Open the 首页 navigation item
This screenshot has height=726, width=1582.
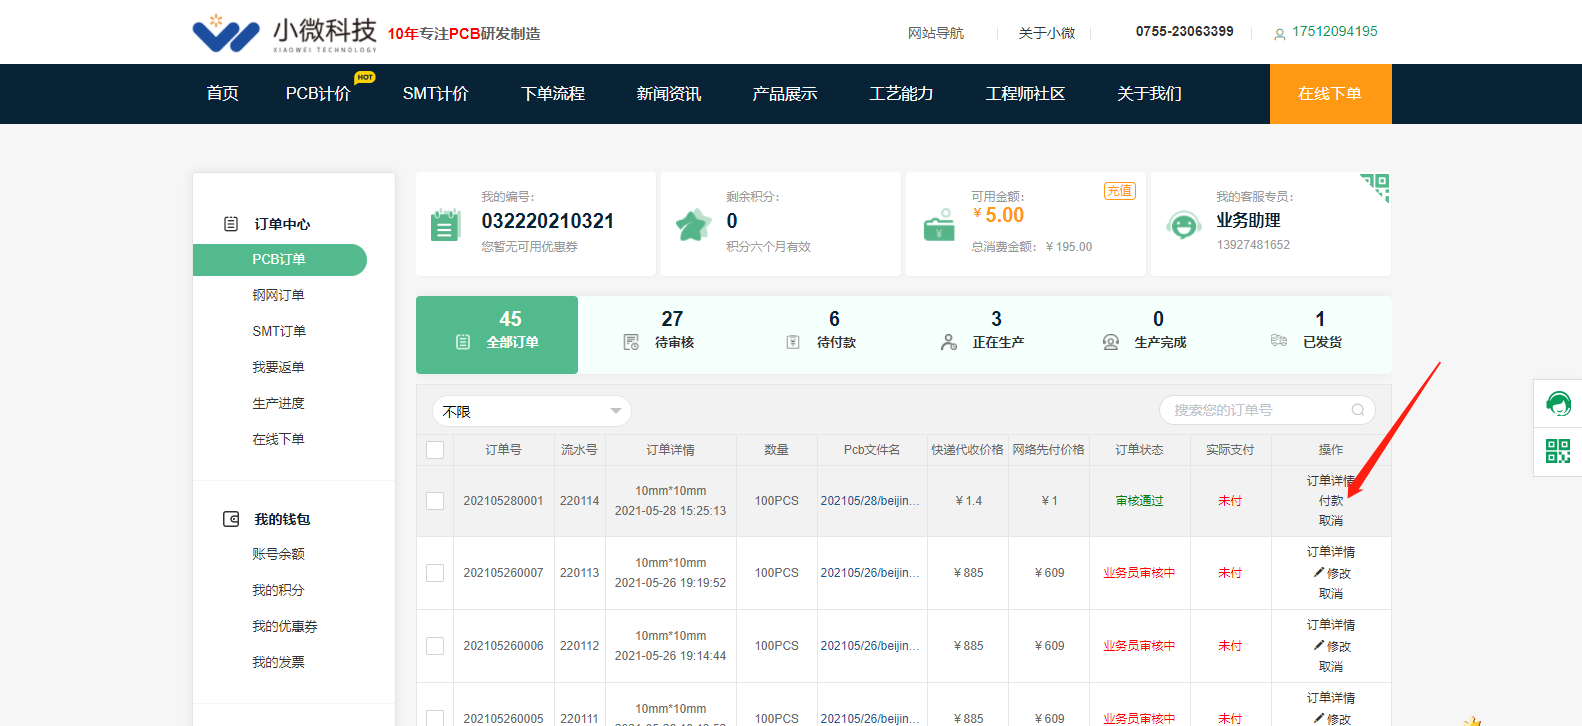point(222,94)
